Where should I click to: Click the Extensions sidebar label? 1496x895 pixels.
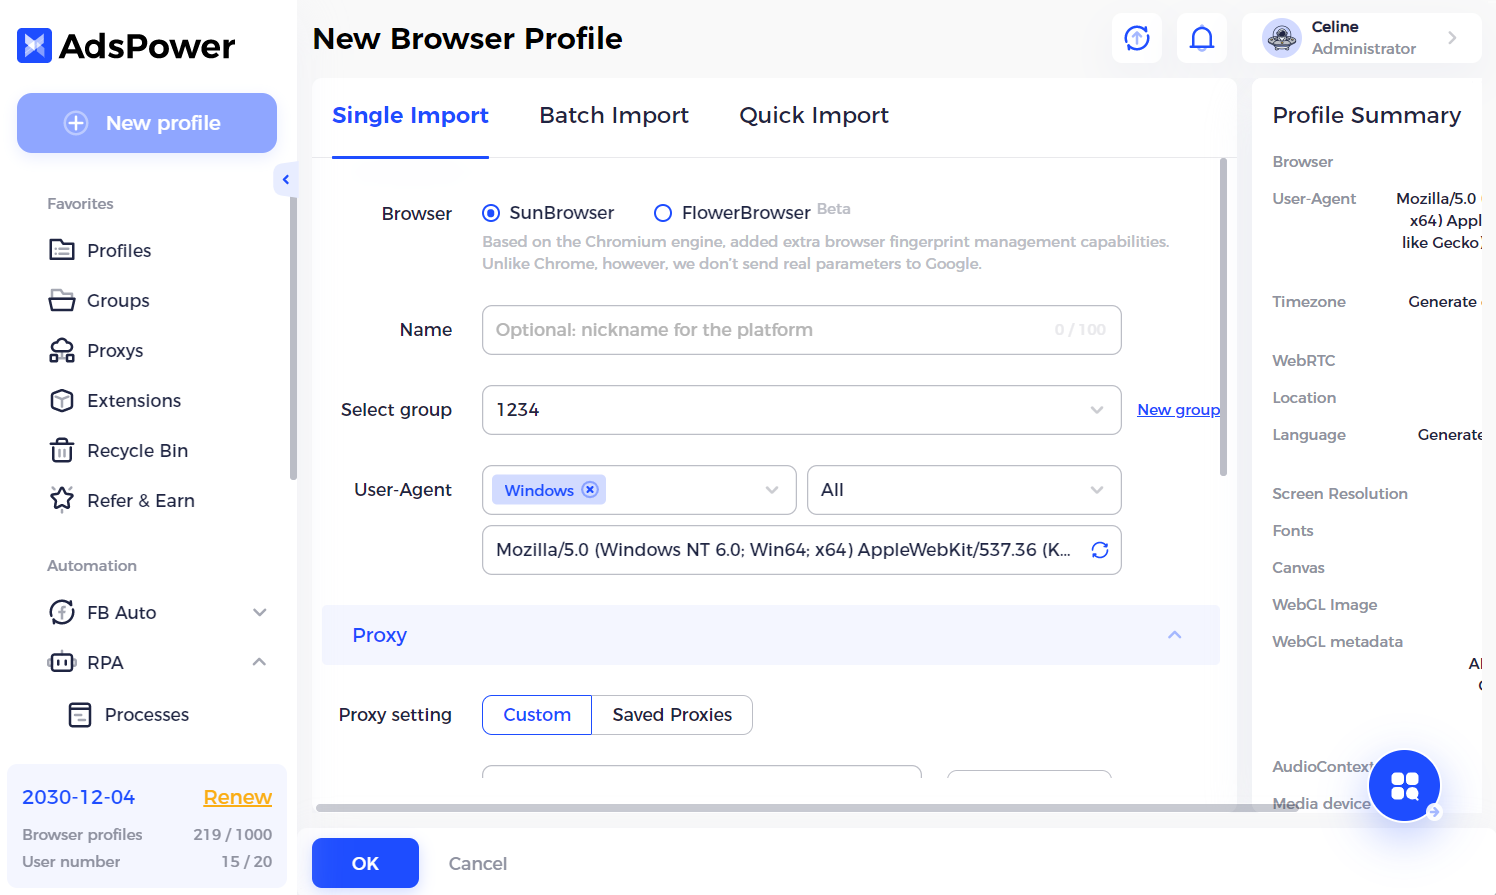point(134,400)
